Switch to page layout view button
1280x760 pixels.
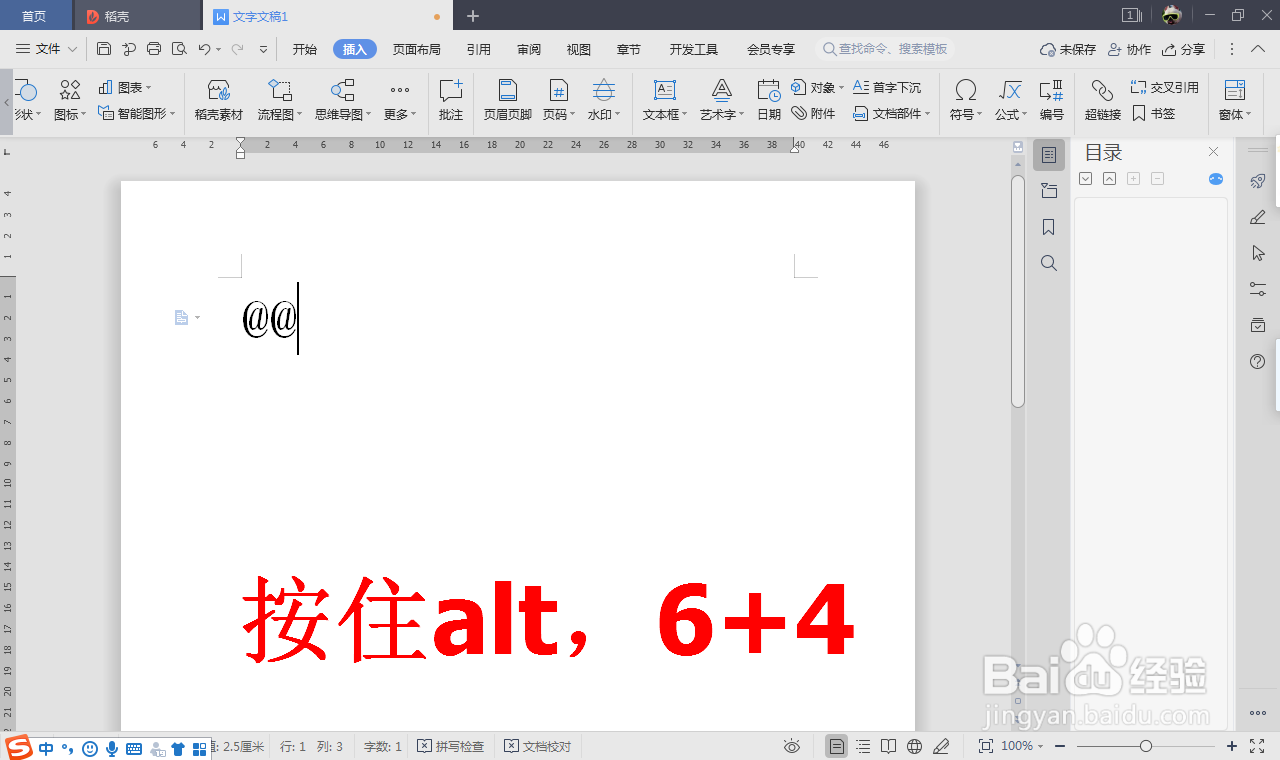click(836, 746)
